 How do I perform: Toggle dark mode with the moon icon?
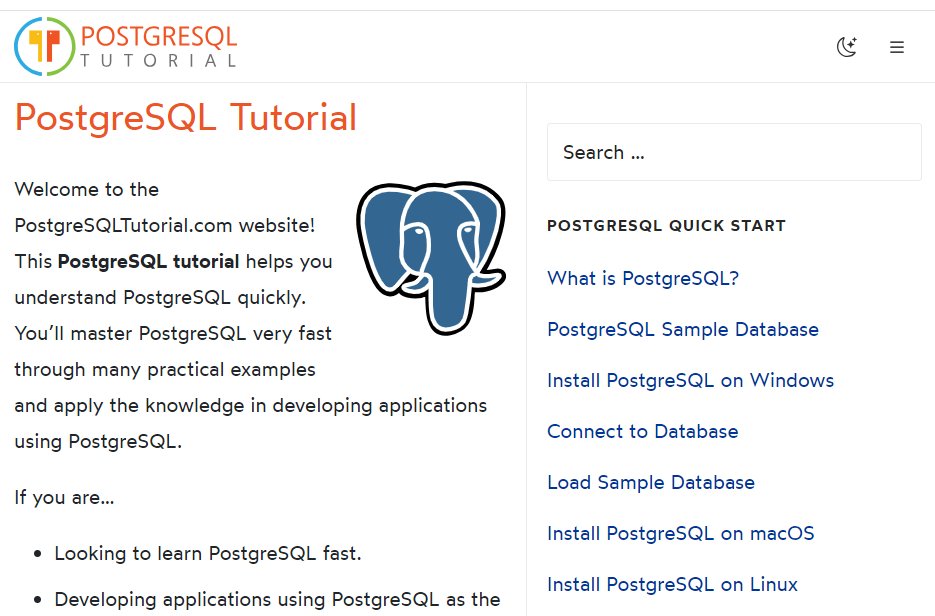tap(847, 47)
